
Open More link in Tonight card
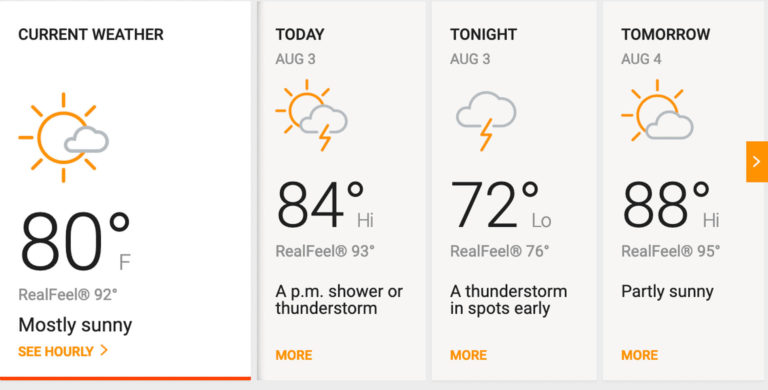(469, 355)
